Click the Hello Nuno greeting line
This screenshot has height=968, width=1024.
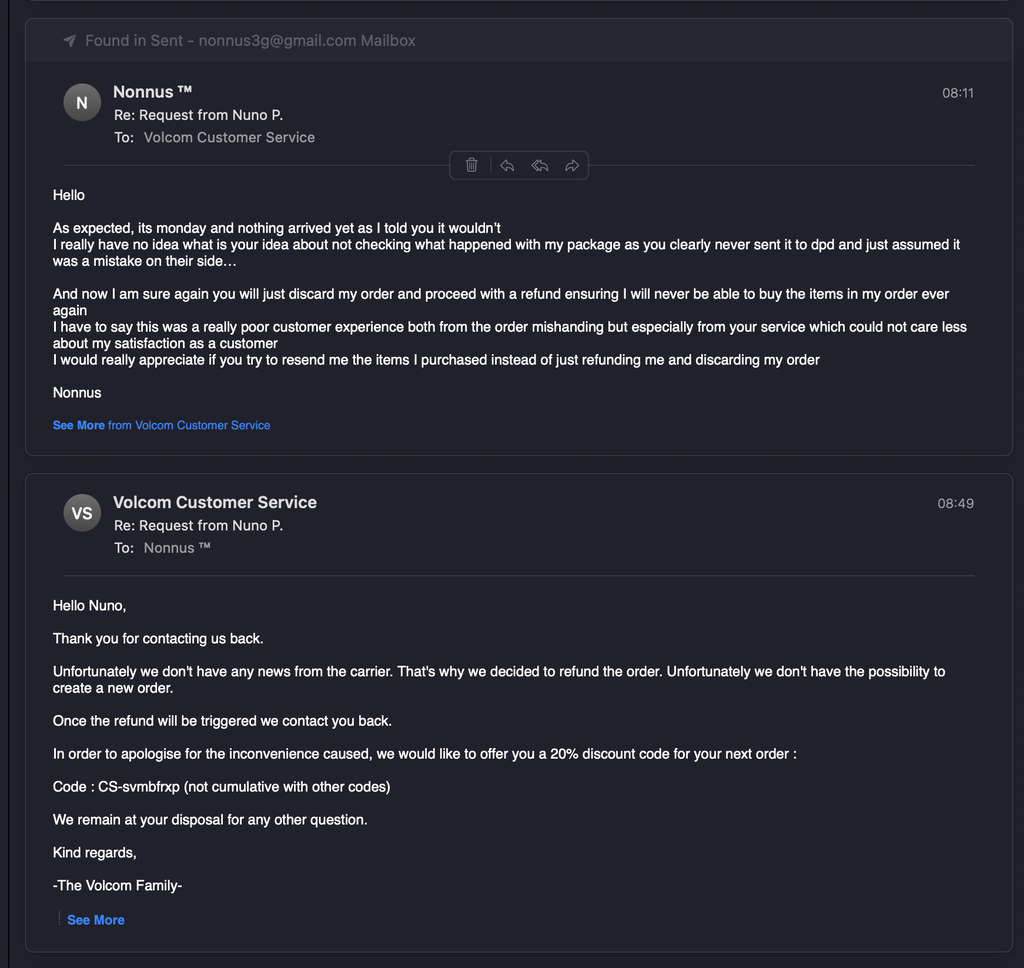pyautogui.click(x=89, y=605)
